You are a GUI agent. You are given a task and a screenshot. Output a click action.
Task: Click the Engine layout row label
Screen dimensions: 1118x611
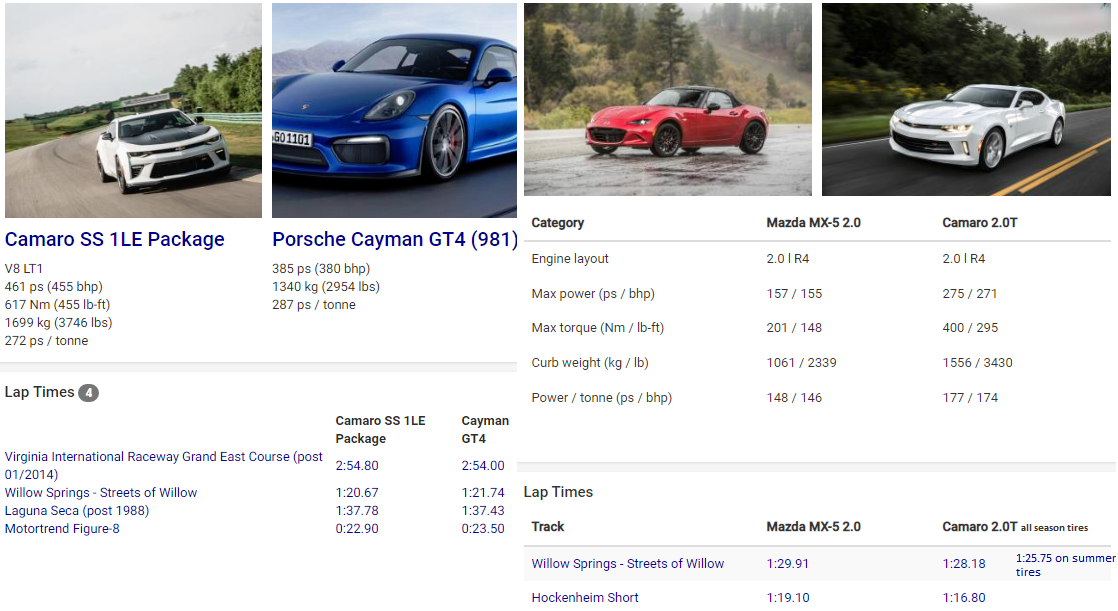pos(570,259)
